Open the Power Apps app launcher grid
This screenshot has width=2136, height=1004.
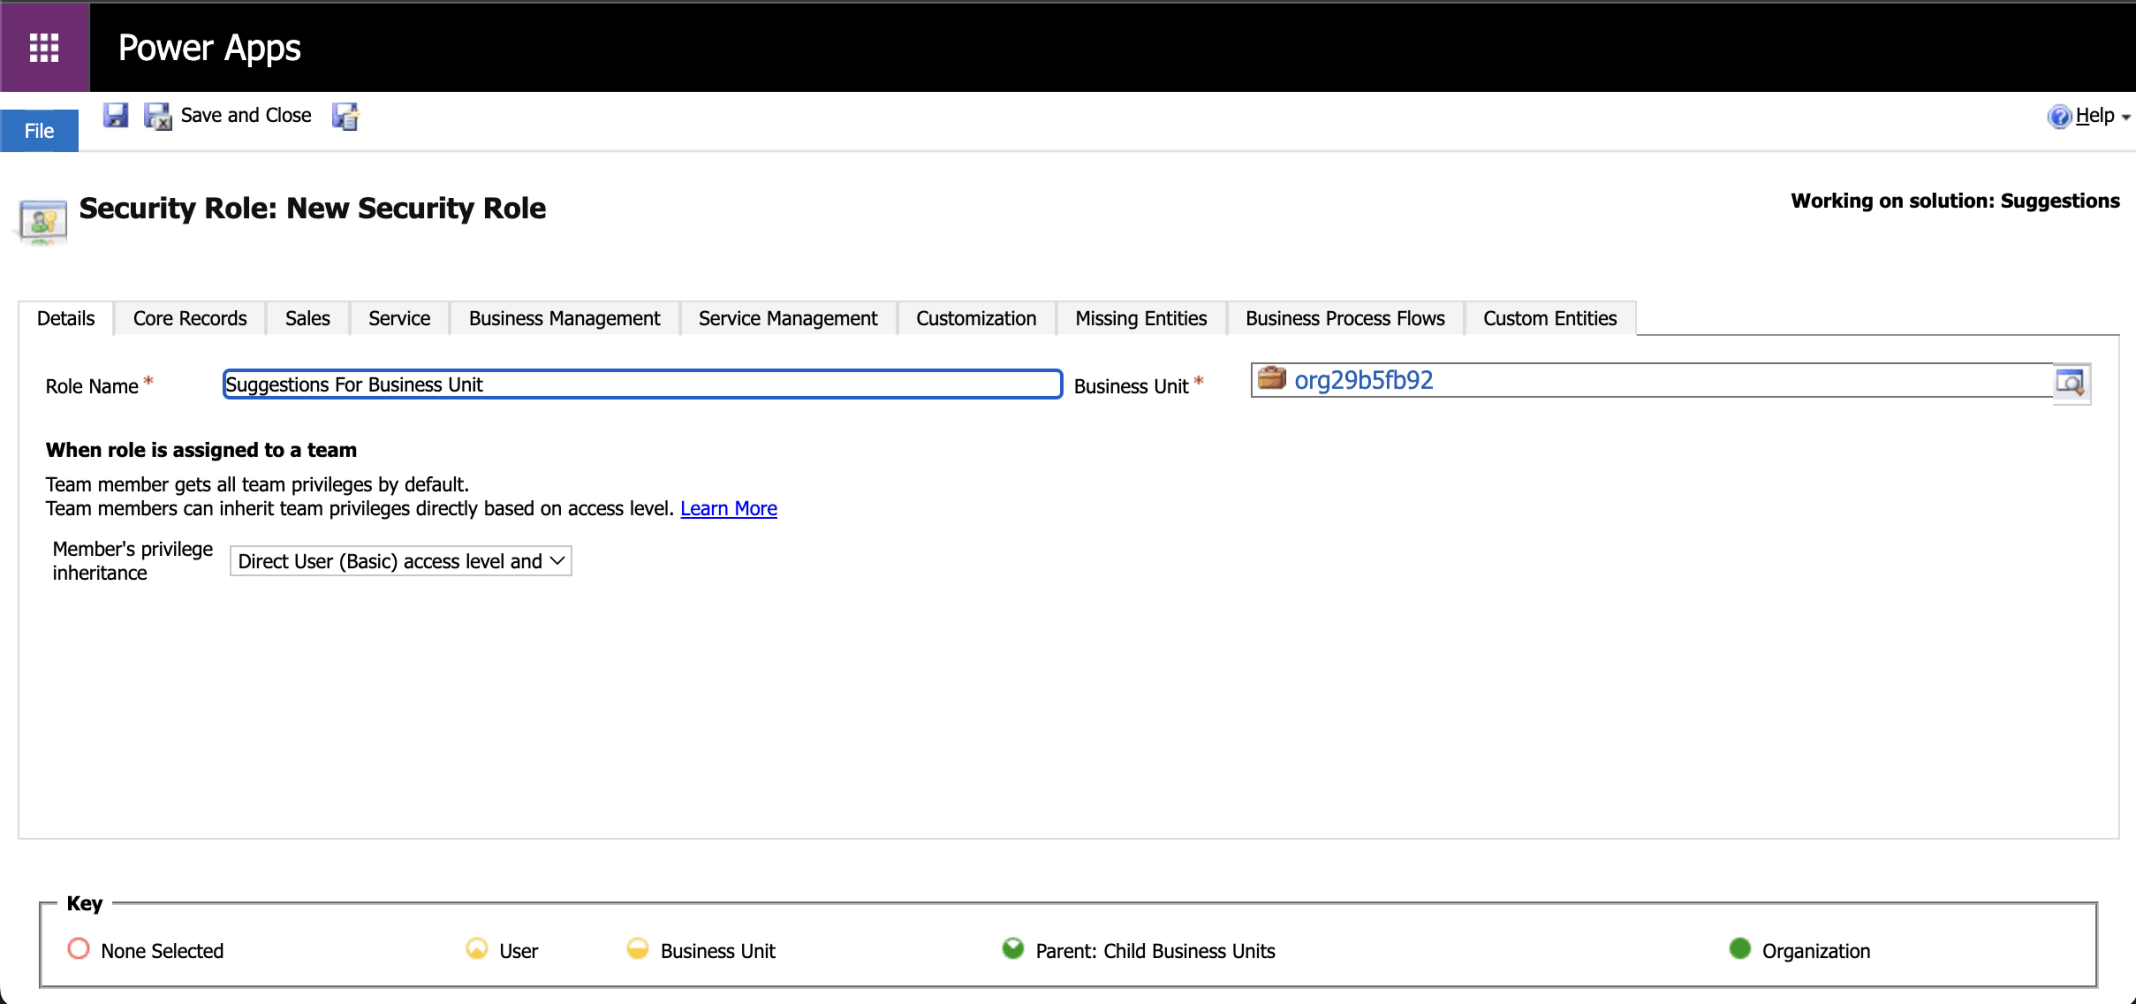coord(44,47)
